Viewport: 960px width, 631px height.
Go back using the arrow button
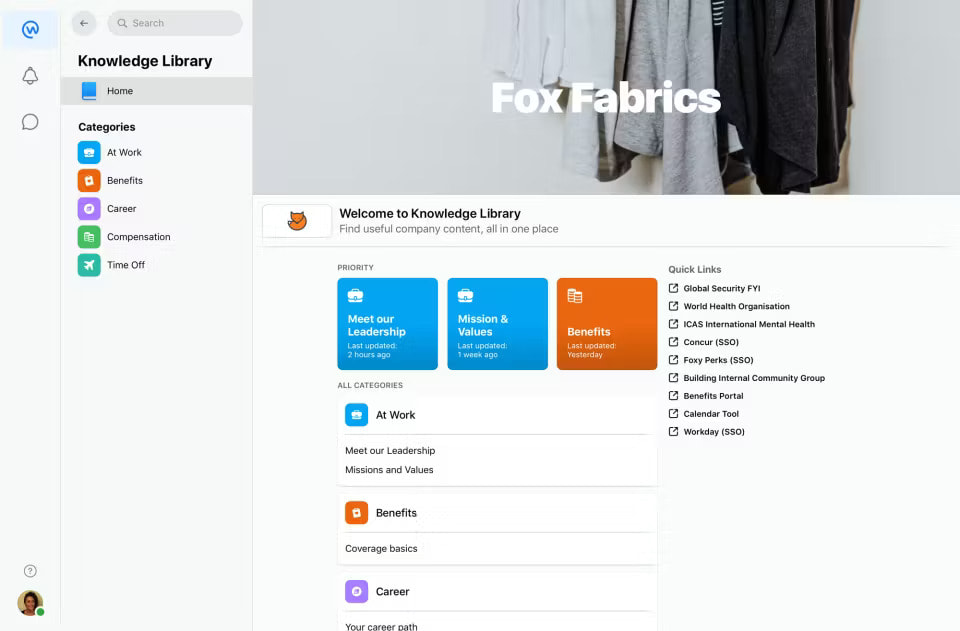click(x=83, y=22)
